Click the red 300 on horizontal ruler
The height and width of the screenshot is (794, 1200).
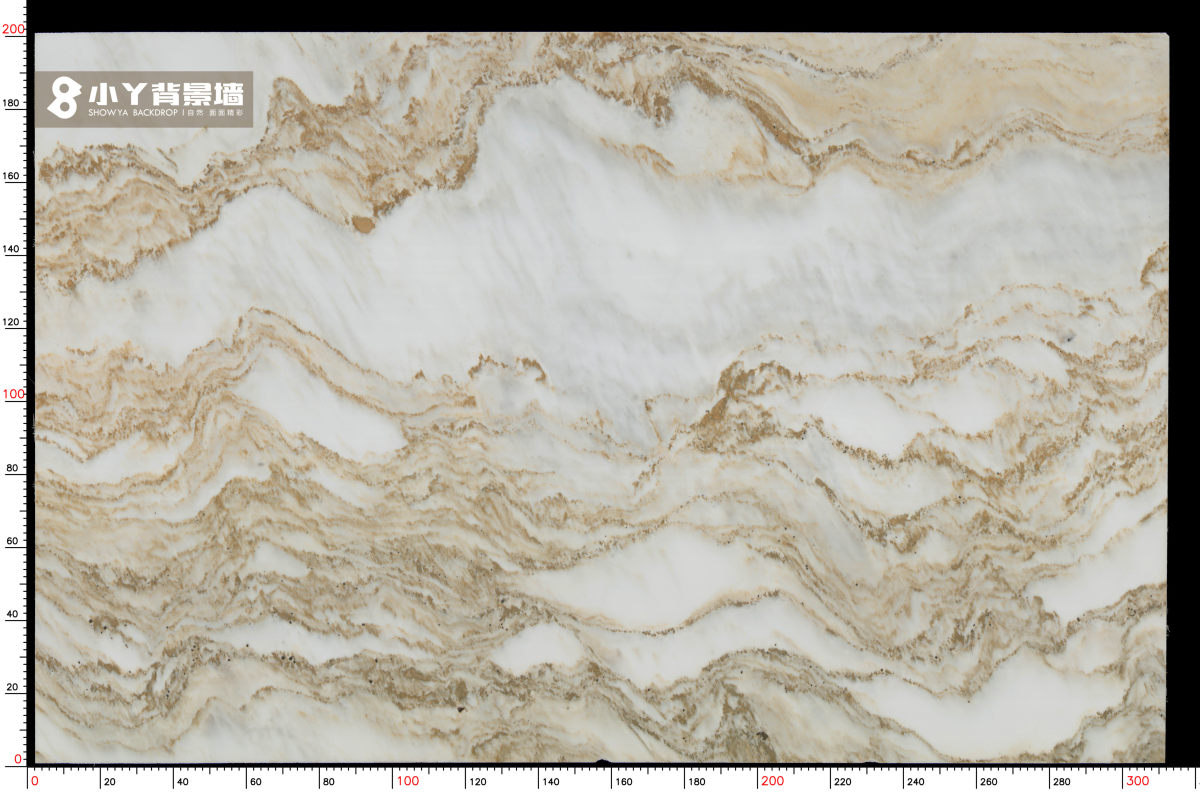1136,781
